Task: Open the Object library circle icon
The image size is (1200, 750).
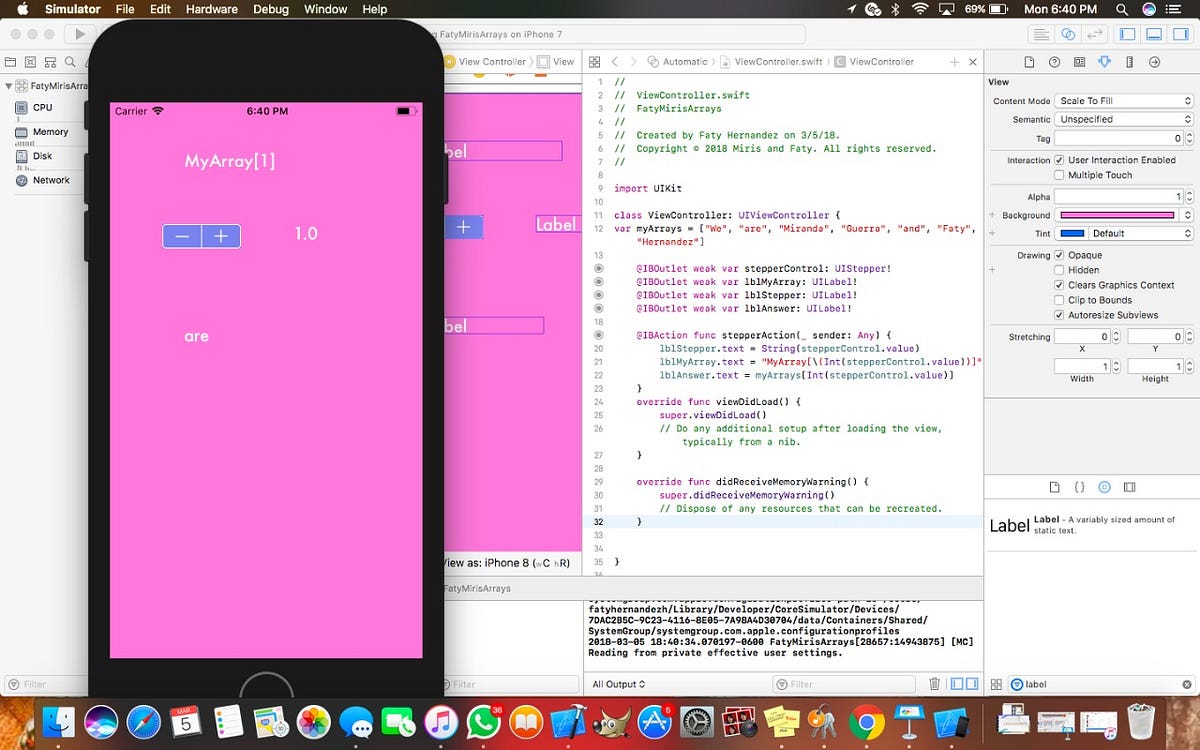Action: 1104,487
